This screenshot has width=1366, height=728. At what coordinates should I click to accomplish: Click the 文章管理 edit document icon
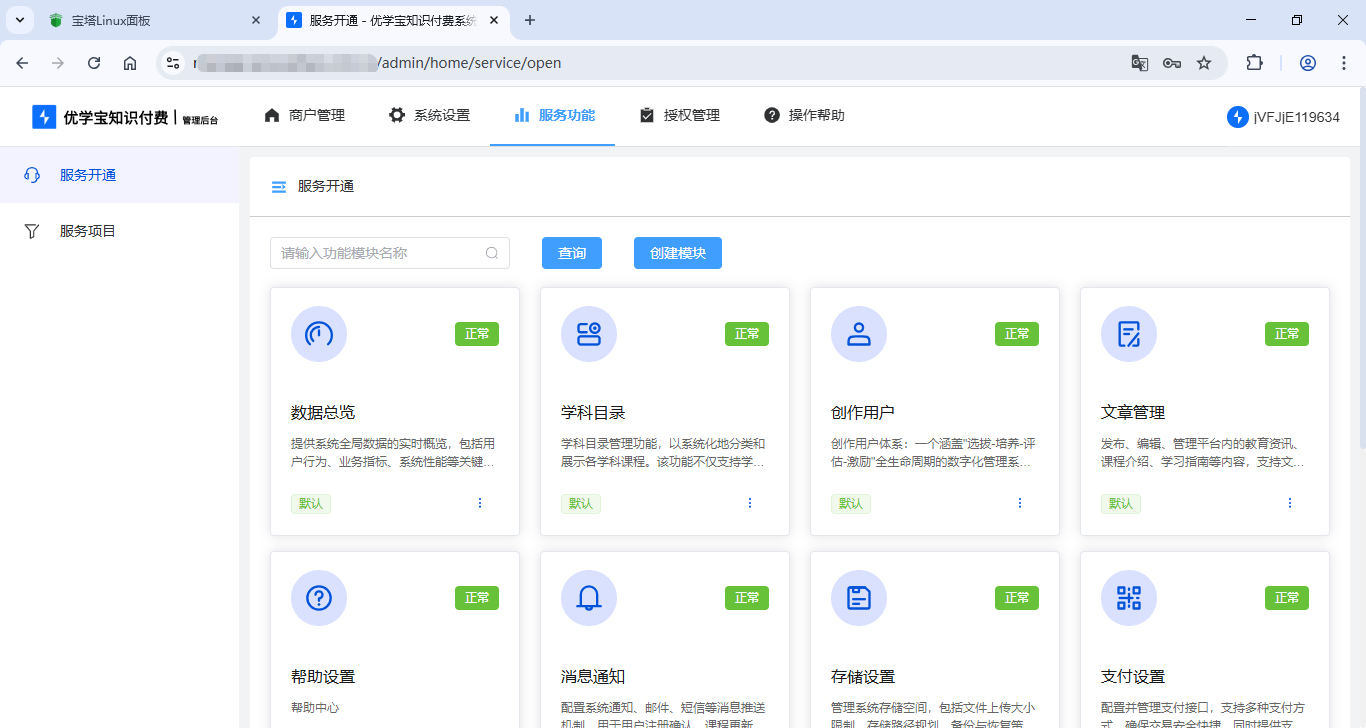[x=1128, y=334]
